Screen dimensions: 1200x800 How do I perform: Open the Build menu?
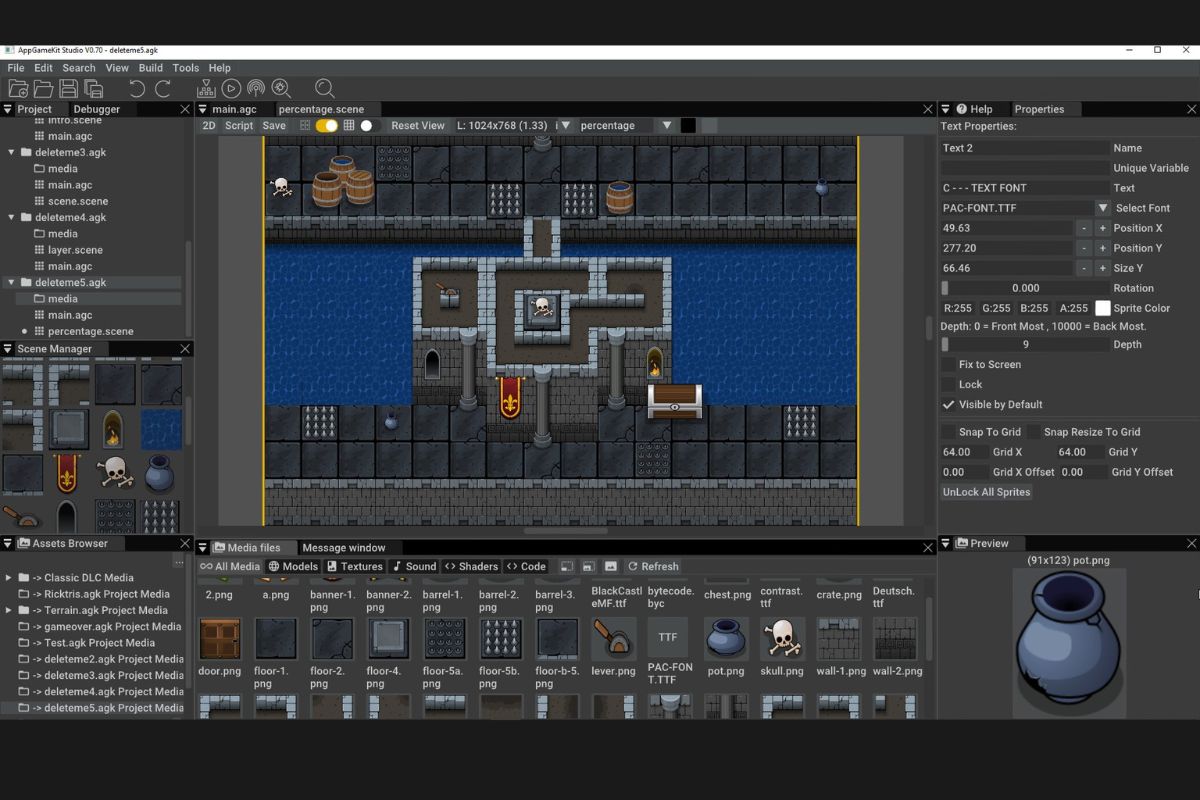coord(150,67)
